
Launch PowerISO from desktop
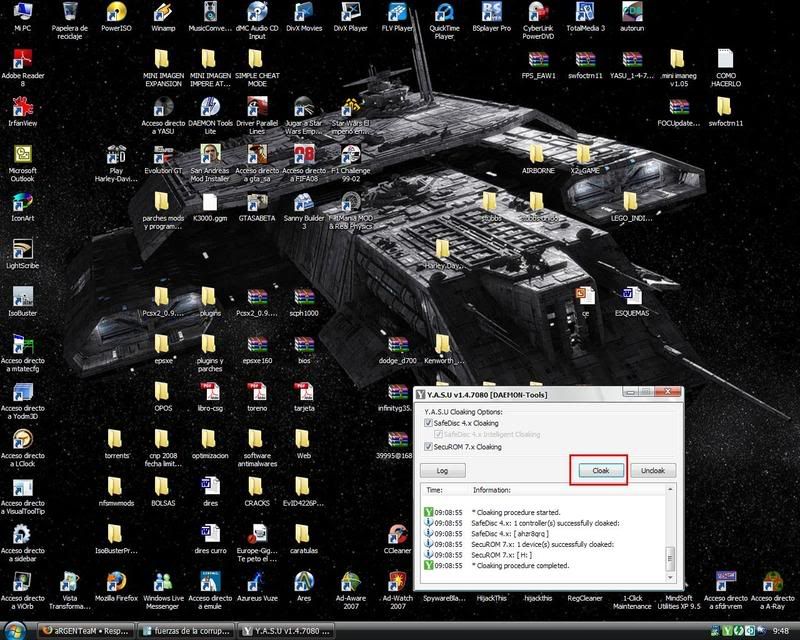click(x=116, y=17)
